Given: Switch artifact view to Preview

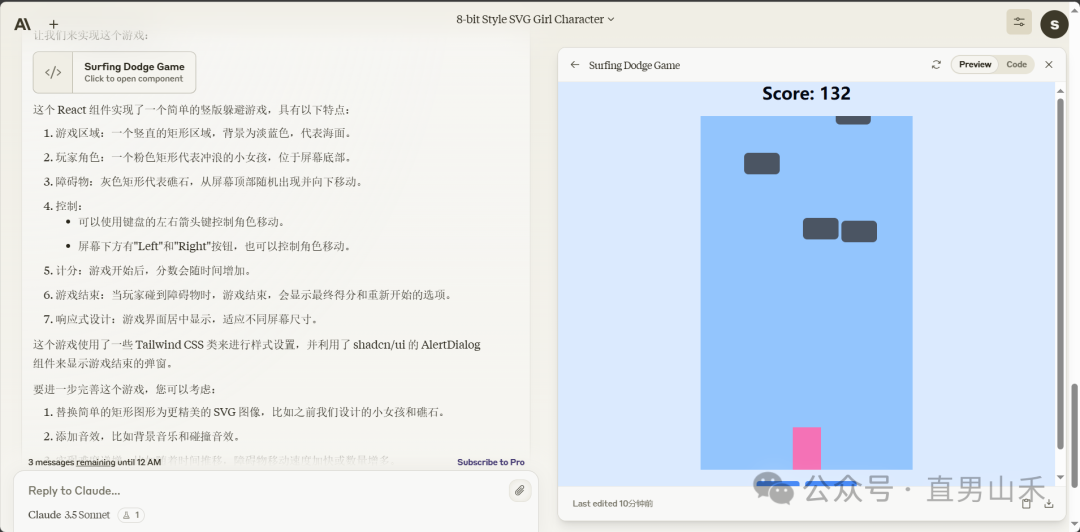Looking at the screenshot, I should [x=975, y=65].
